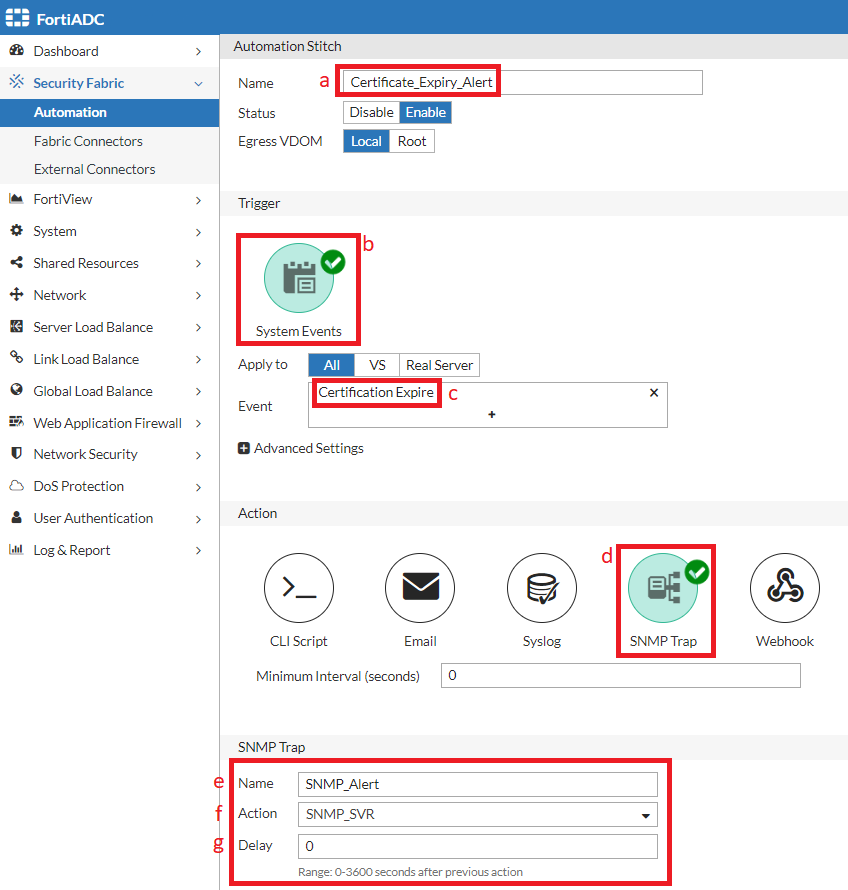
Task: Click the Automation Stitch Name field
Action: [523, 82]
